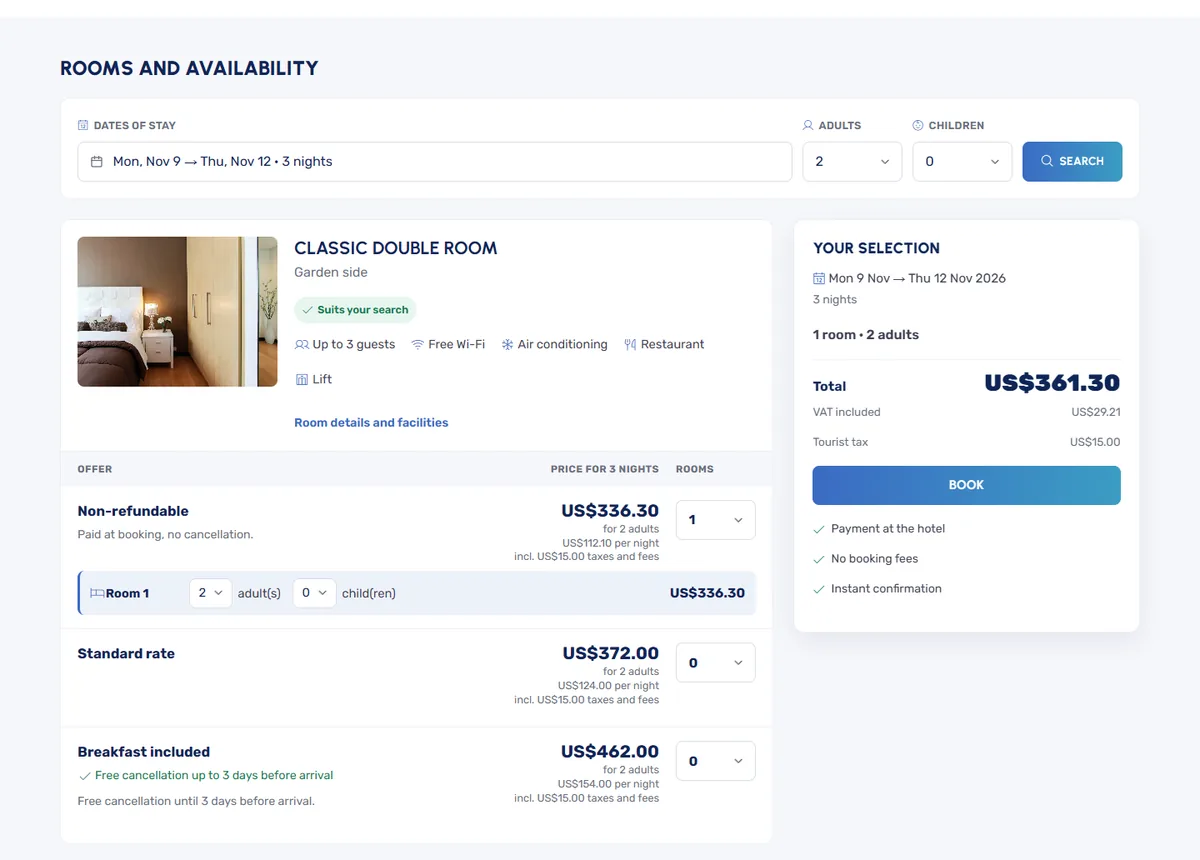Click the green checkmark before Free cancellation text
The image size is (1200, 860).
click(84, 776)
